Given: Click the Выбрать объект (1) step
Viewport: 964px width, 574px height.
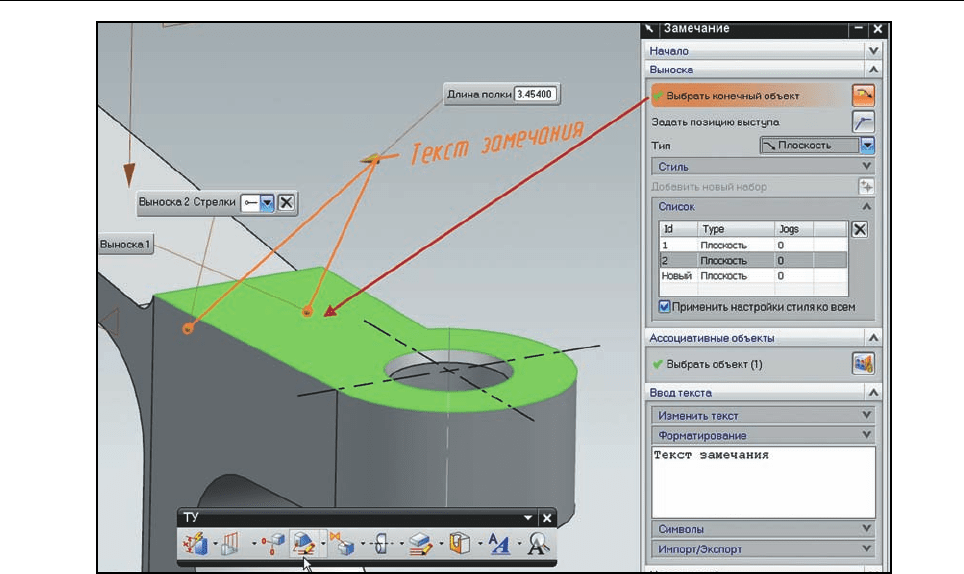Looking at the screenshot, I should click(x=714, y=364).
